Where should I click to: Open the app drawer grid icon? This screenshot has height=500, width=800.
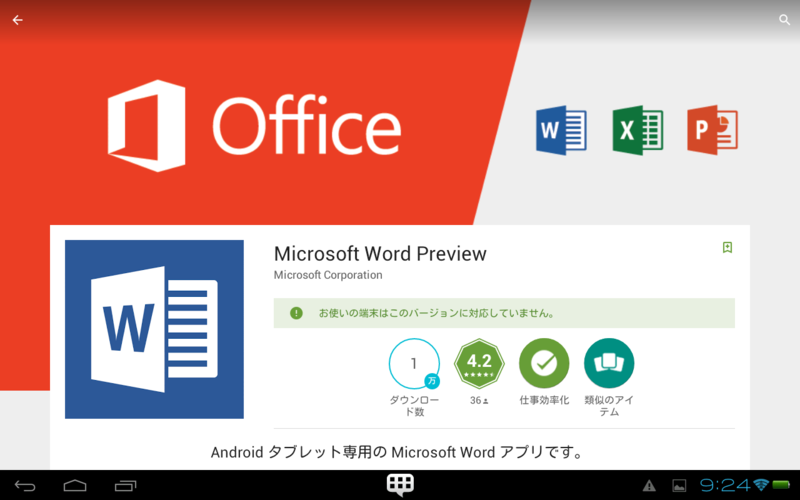pyautogui.click(x=400, y=485)
